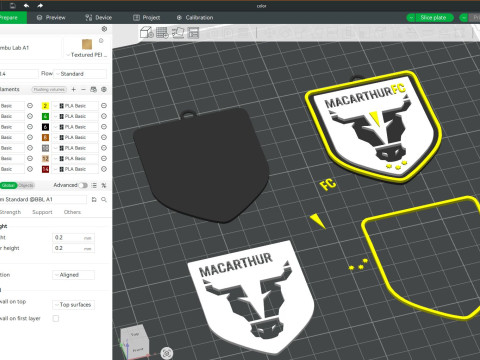
Task: Remove last filament with the minus icon
Action: [83, 89]
